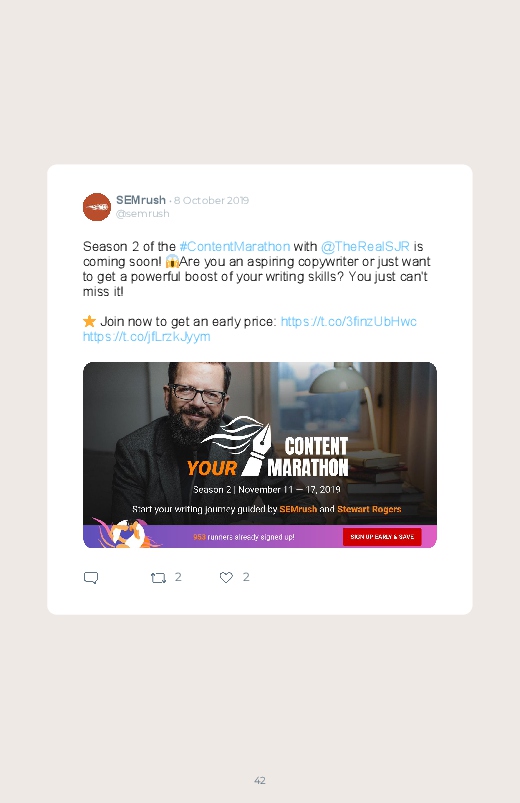520x803 pixels.
Task: Click the likes count number
Action: tap(246, 577)
